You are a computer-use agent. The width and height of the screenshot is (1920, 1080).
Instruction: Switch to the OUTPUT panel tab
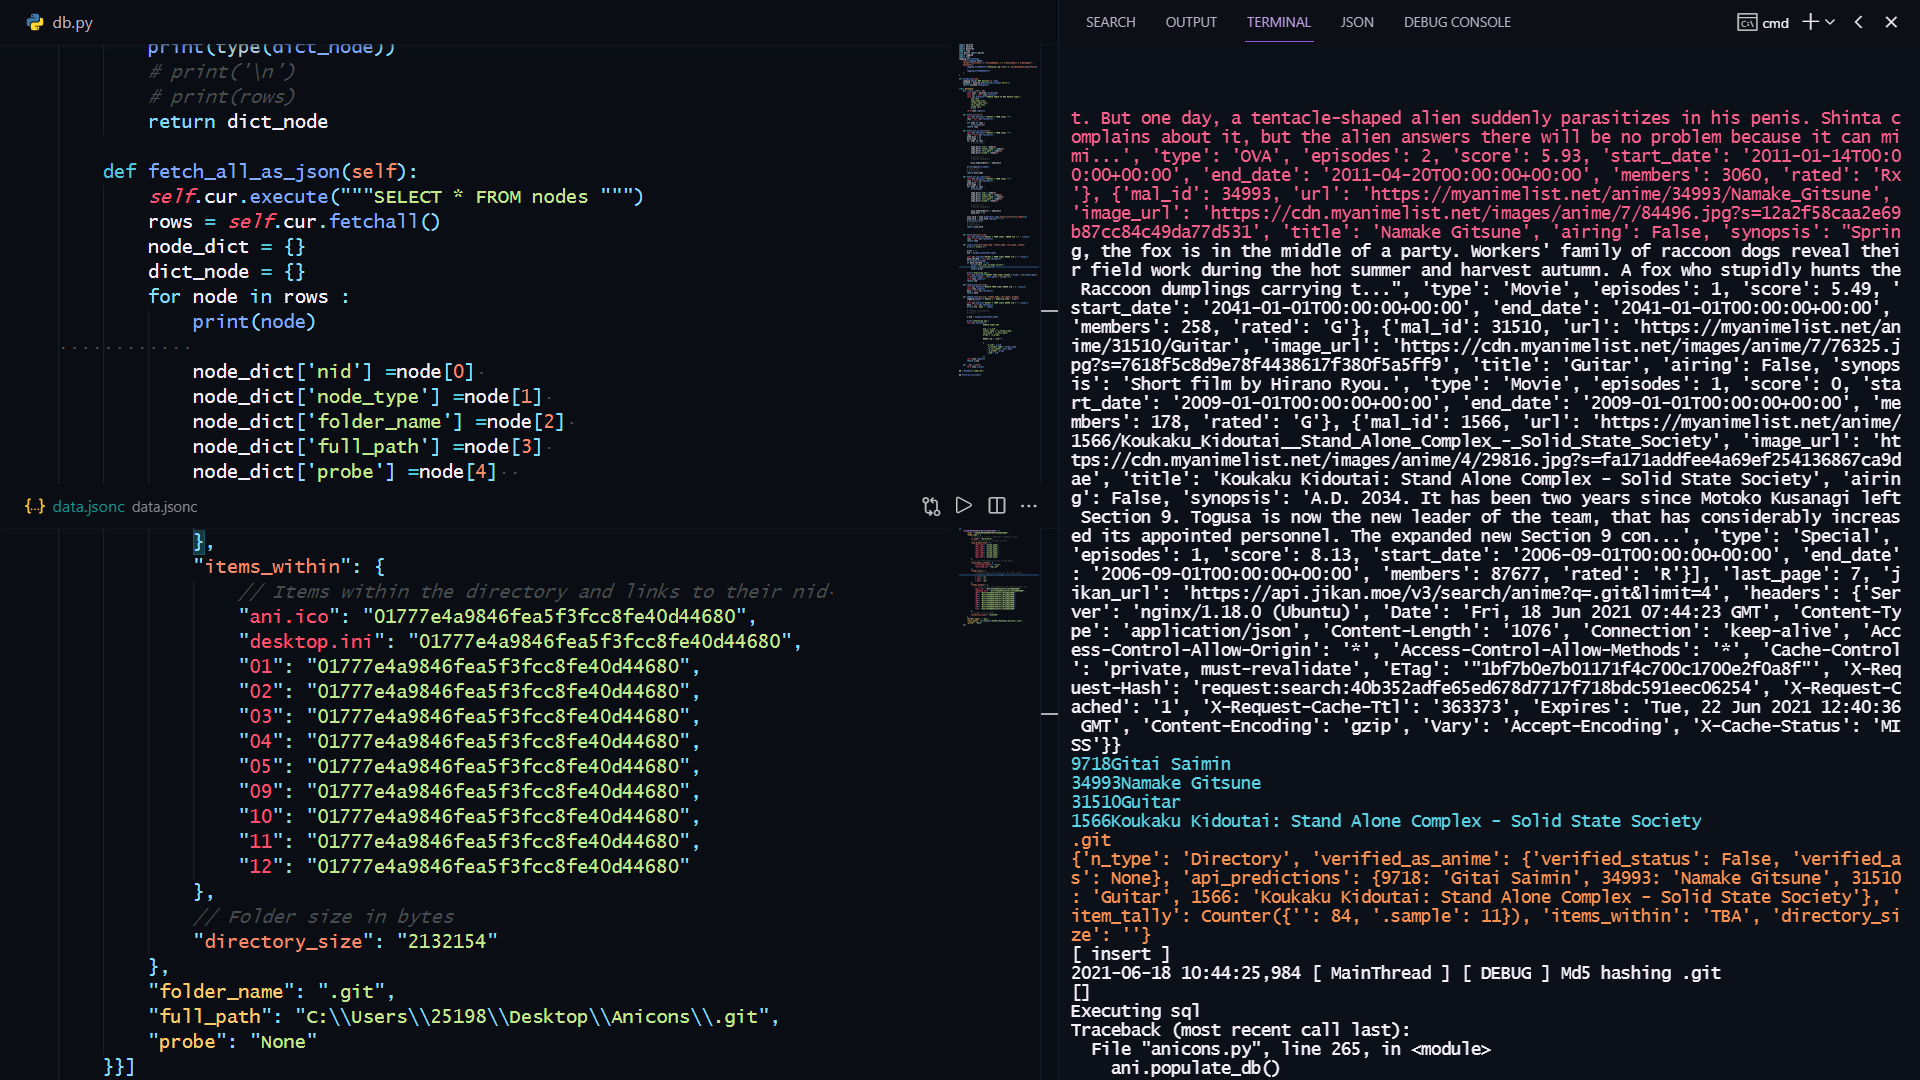1190,22
